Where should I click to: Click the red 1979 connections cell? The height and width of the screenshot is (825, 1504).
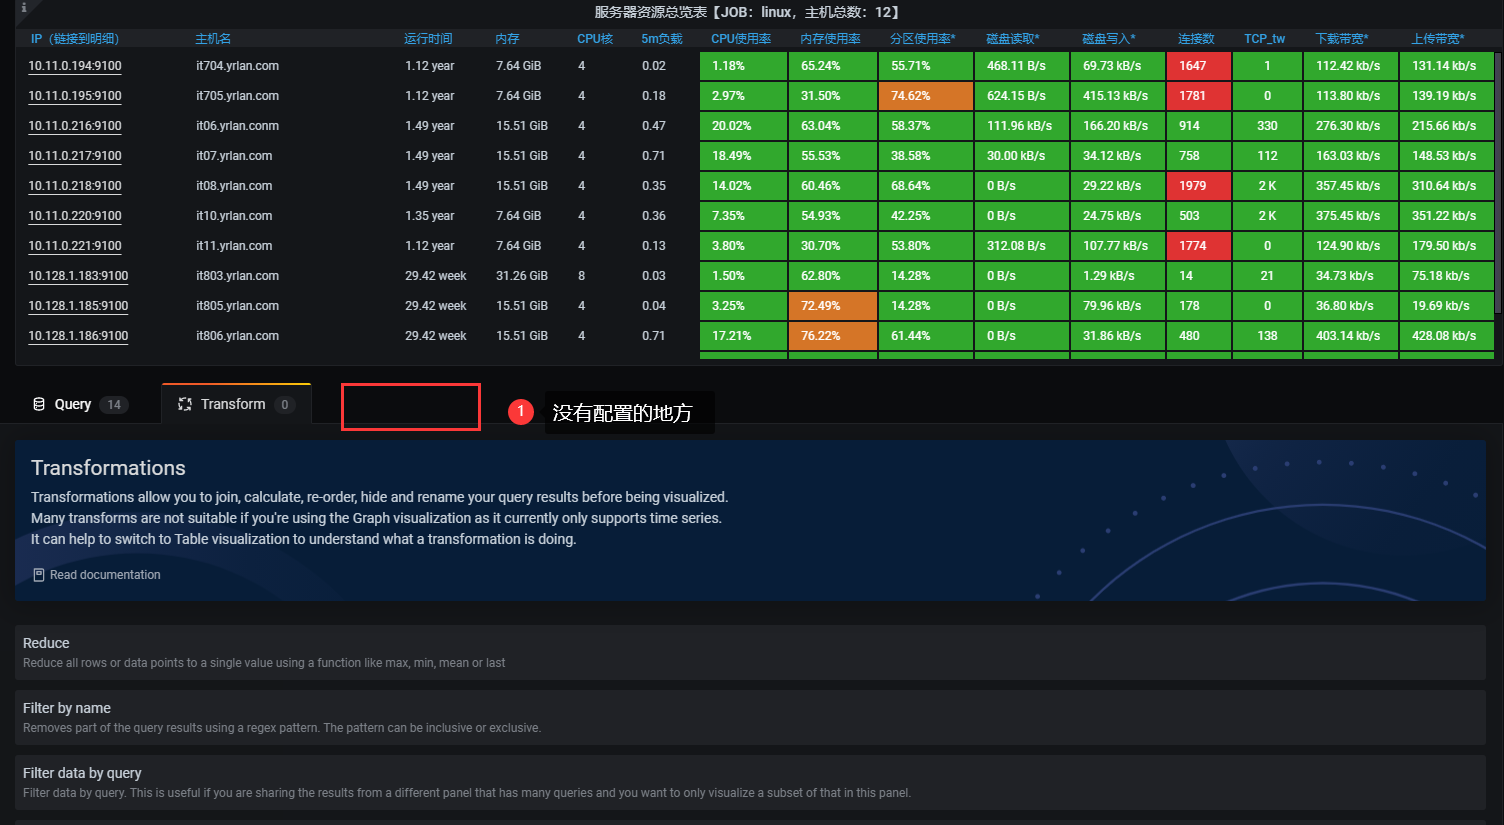pos(1199,186)
